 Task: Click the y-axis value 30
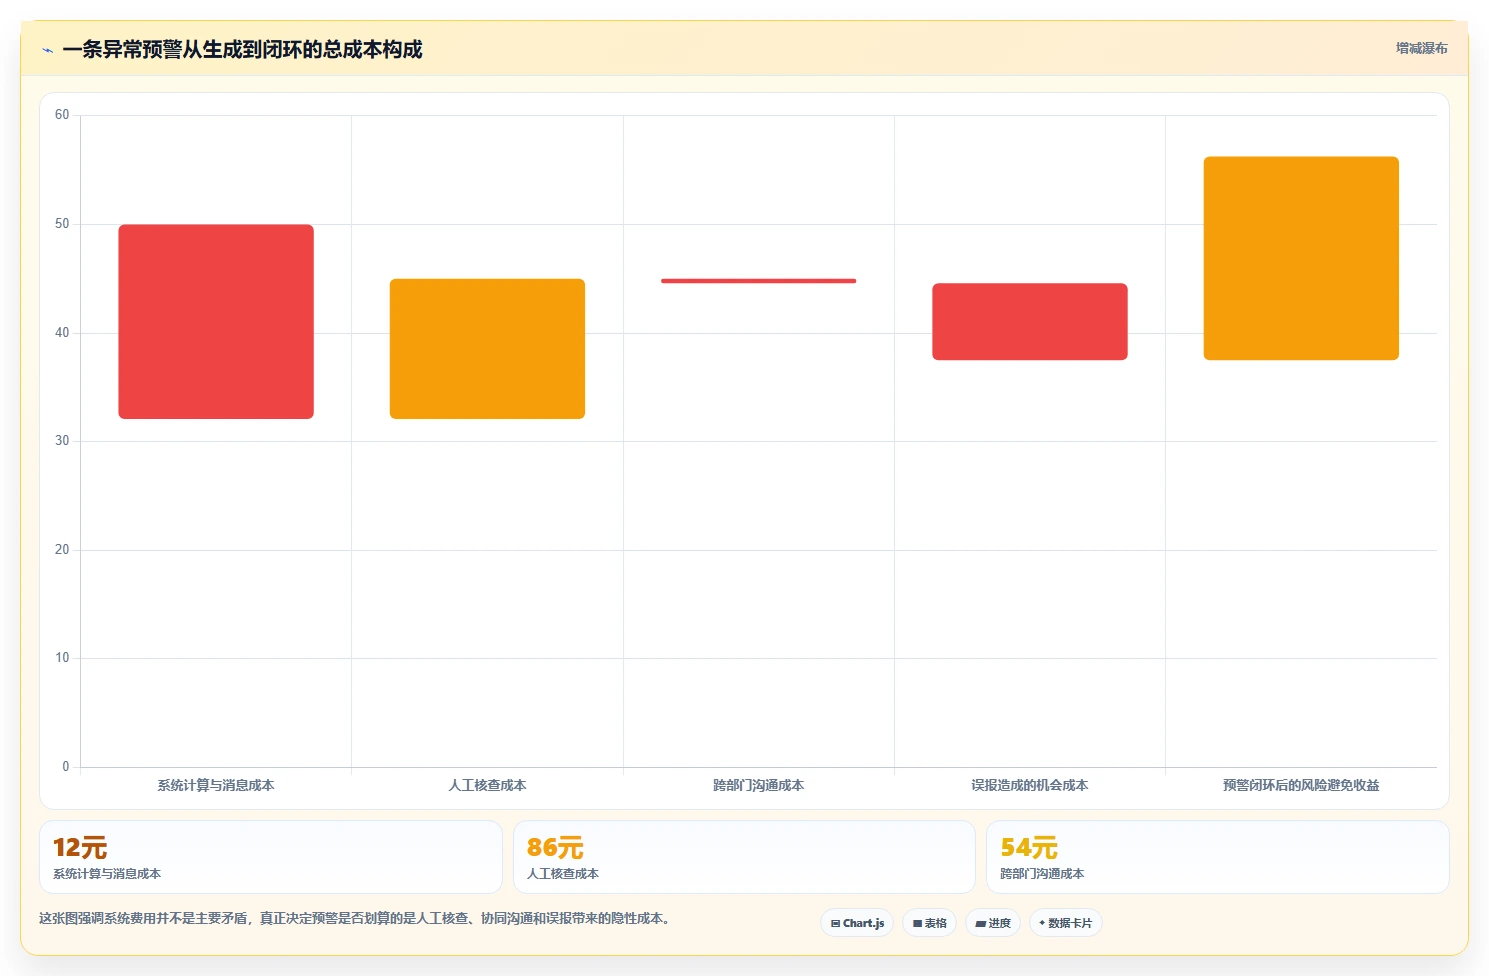pyautogui.click(x=62, y=441)
